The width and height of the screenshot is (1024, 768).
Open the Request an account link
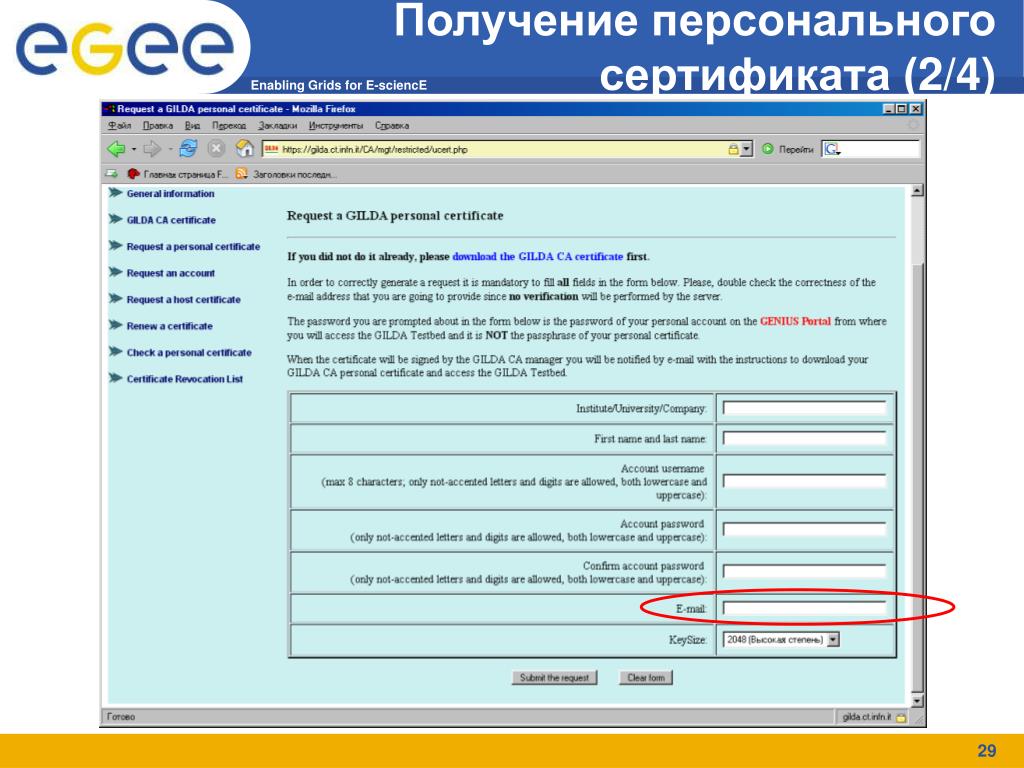[x=170, y=273]
